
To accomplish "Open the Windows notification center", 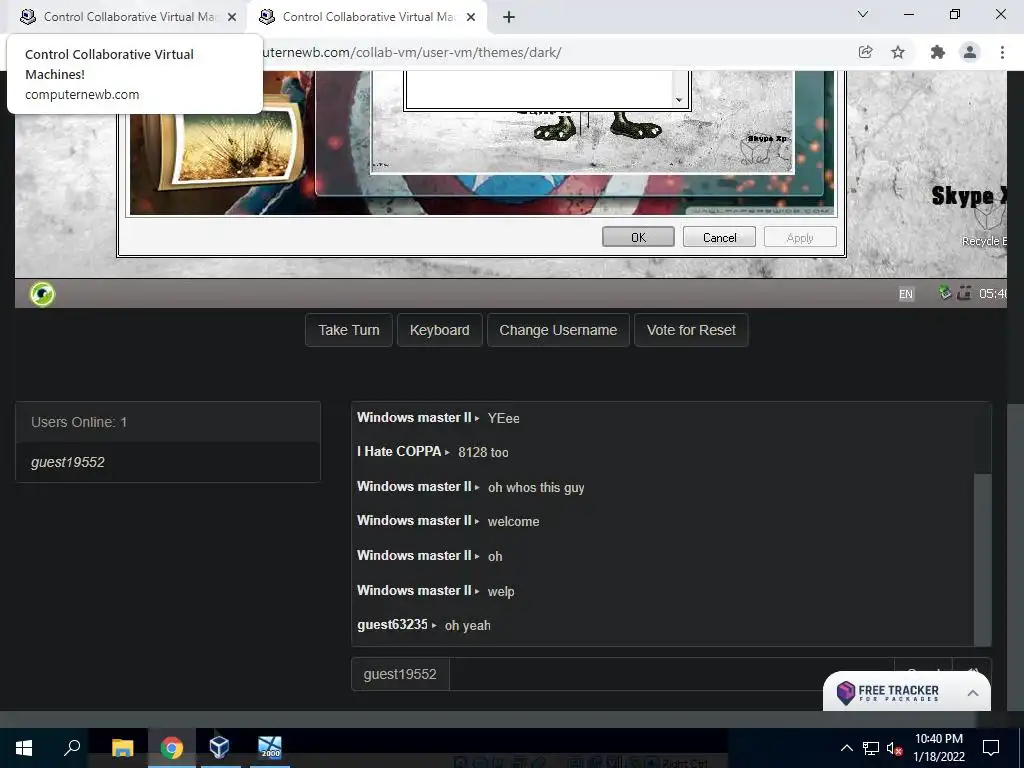I will pos(991,748).
